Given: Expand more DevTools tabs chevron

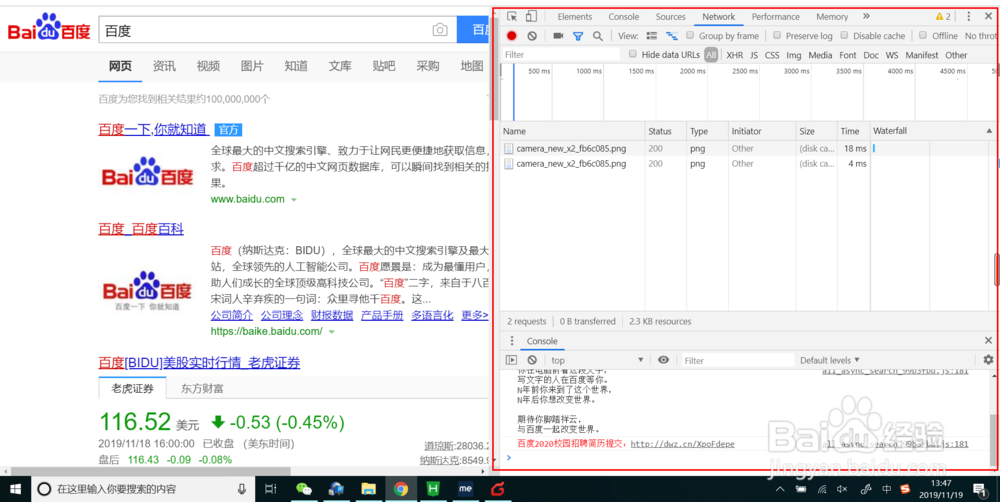Looking at the screenshot, I should pyautogui.click(x=866, y=17).
